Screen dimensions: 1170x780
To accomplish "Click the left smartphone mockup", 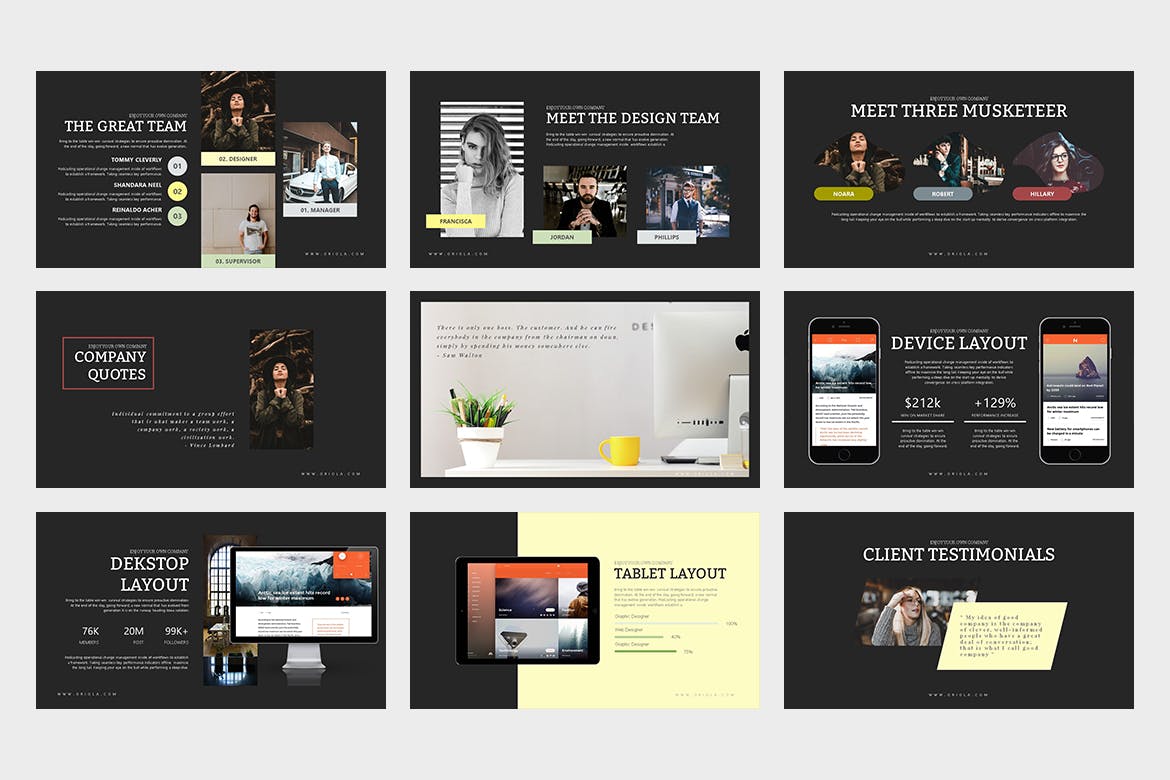I will tap(844, 391).
